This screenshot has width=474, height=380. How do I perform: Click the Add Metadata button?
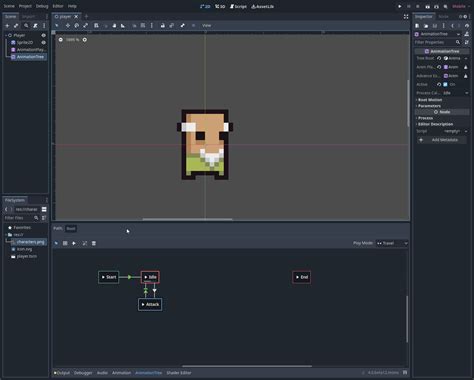(442, 140)
